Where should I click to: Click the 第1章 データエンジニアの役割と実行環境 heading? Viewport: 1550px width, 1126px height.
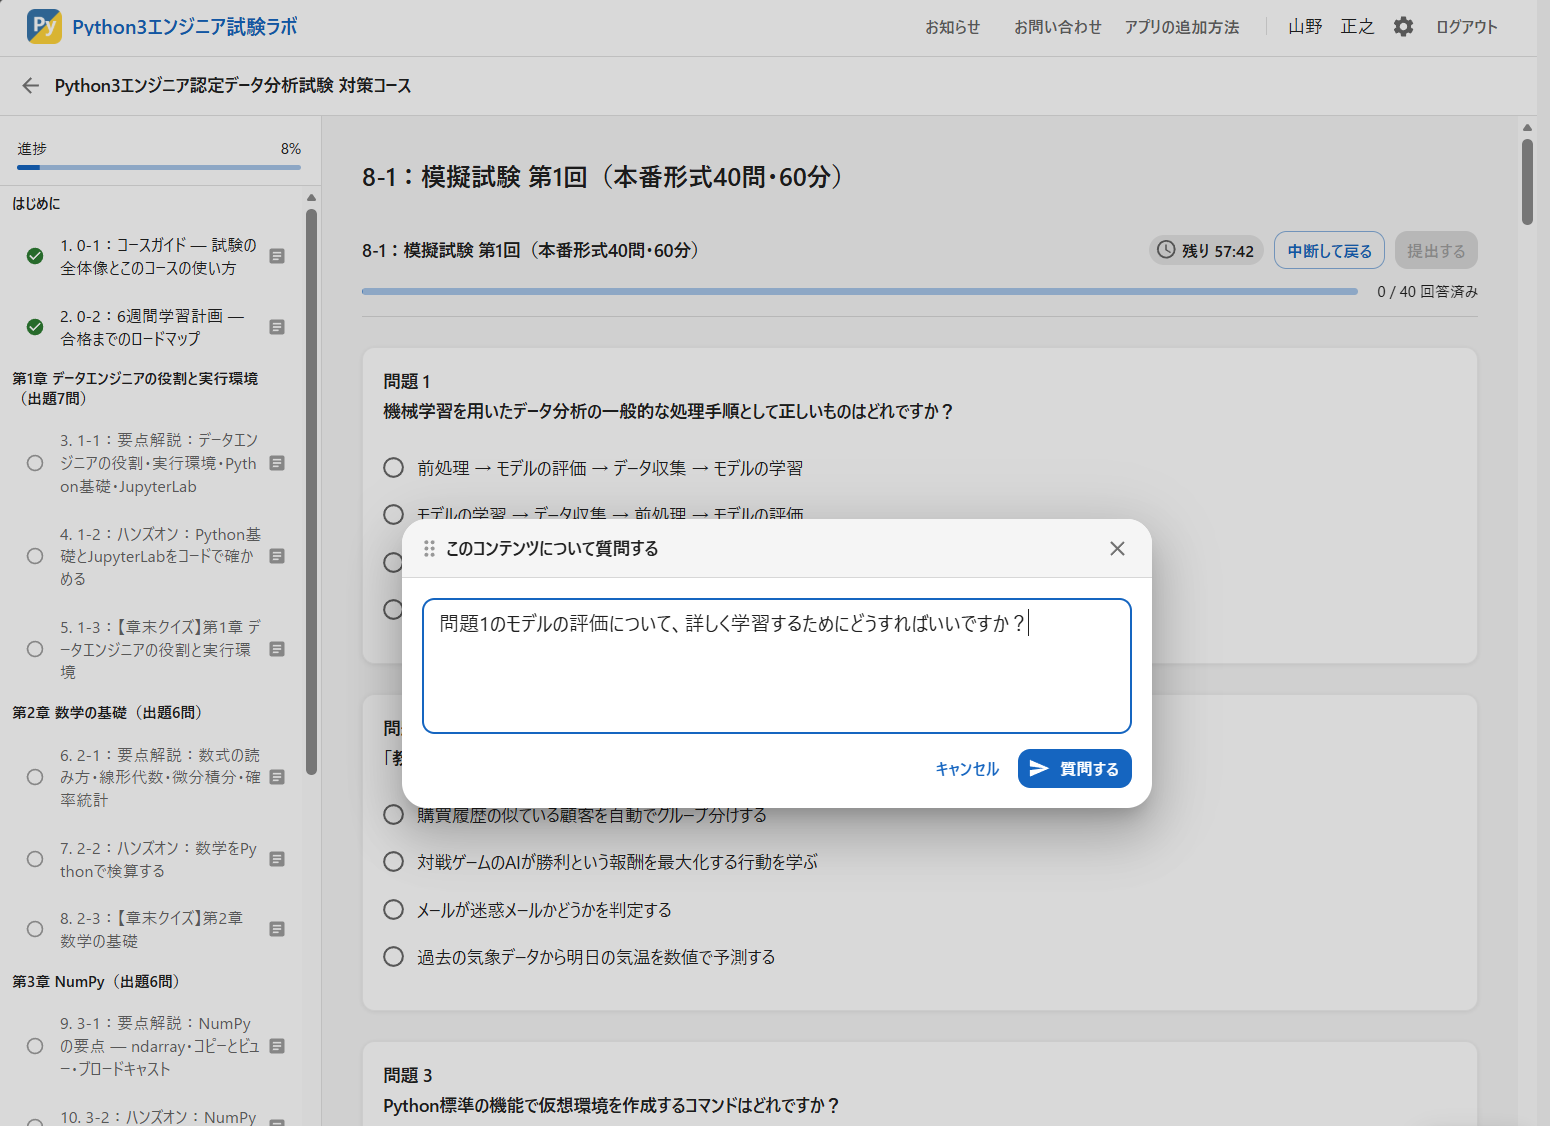coord(135,388)
